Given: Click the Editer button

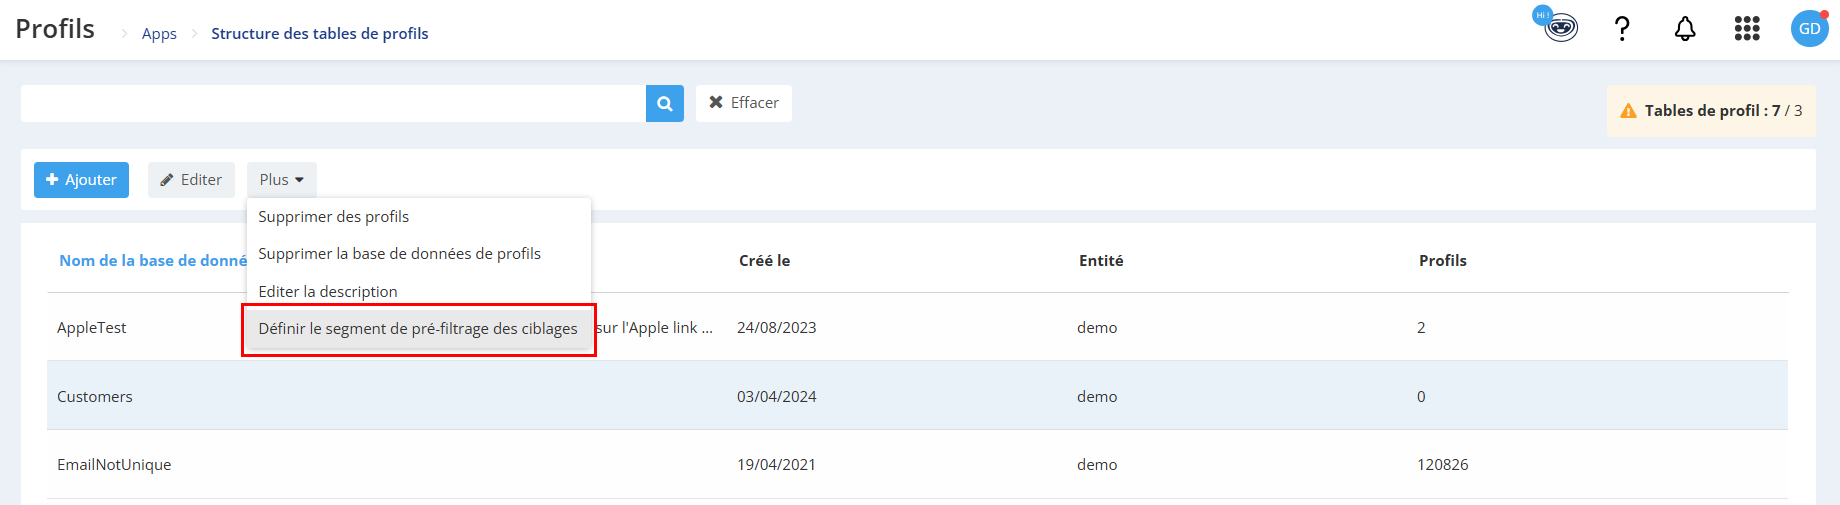Looking at the screenshot, I should click(191, 180).
